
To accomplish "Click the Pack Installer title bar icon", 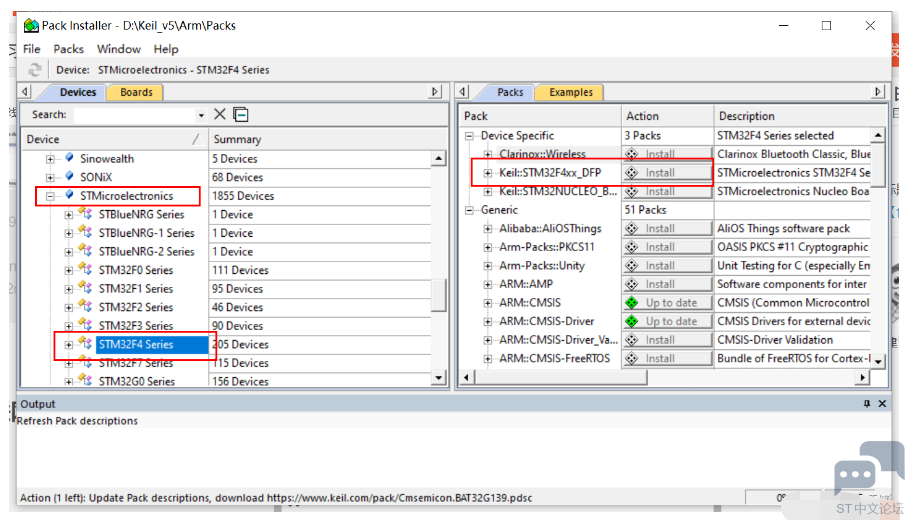I will [x=31, y=26].
